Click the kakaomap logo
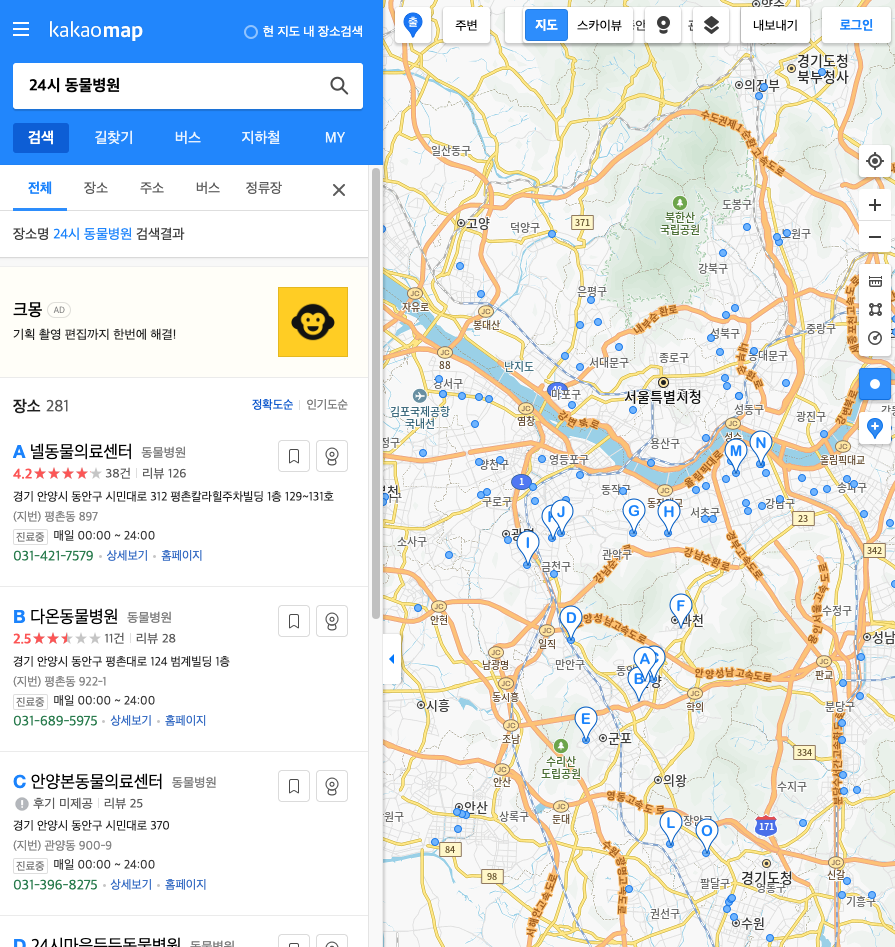The width and height of the screenshot is (895, 947). 95,30
